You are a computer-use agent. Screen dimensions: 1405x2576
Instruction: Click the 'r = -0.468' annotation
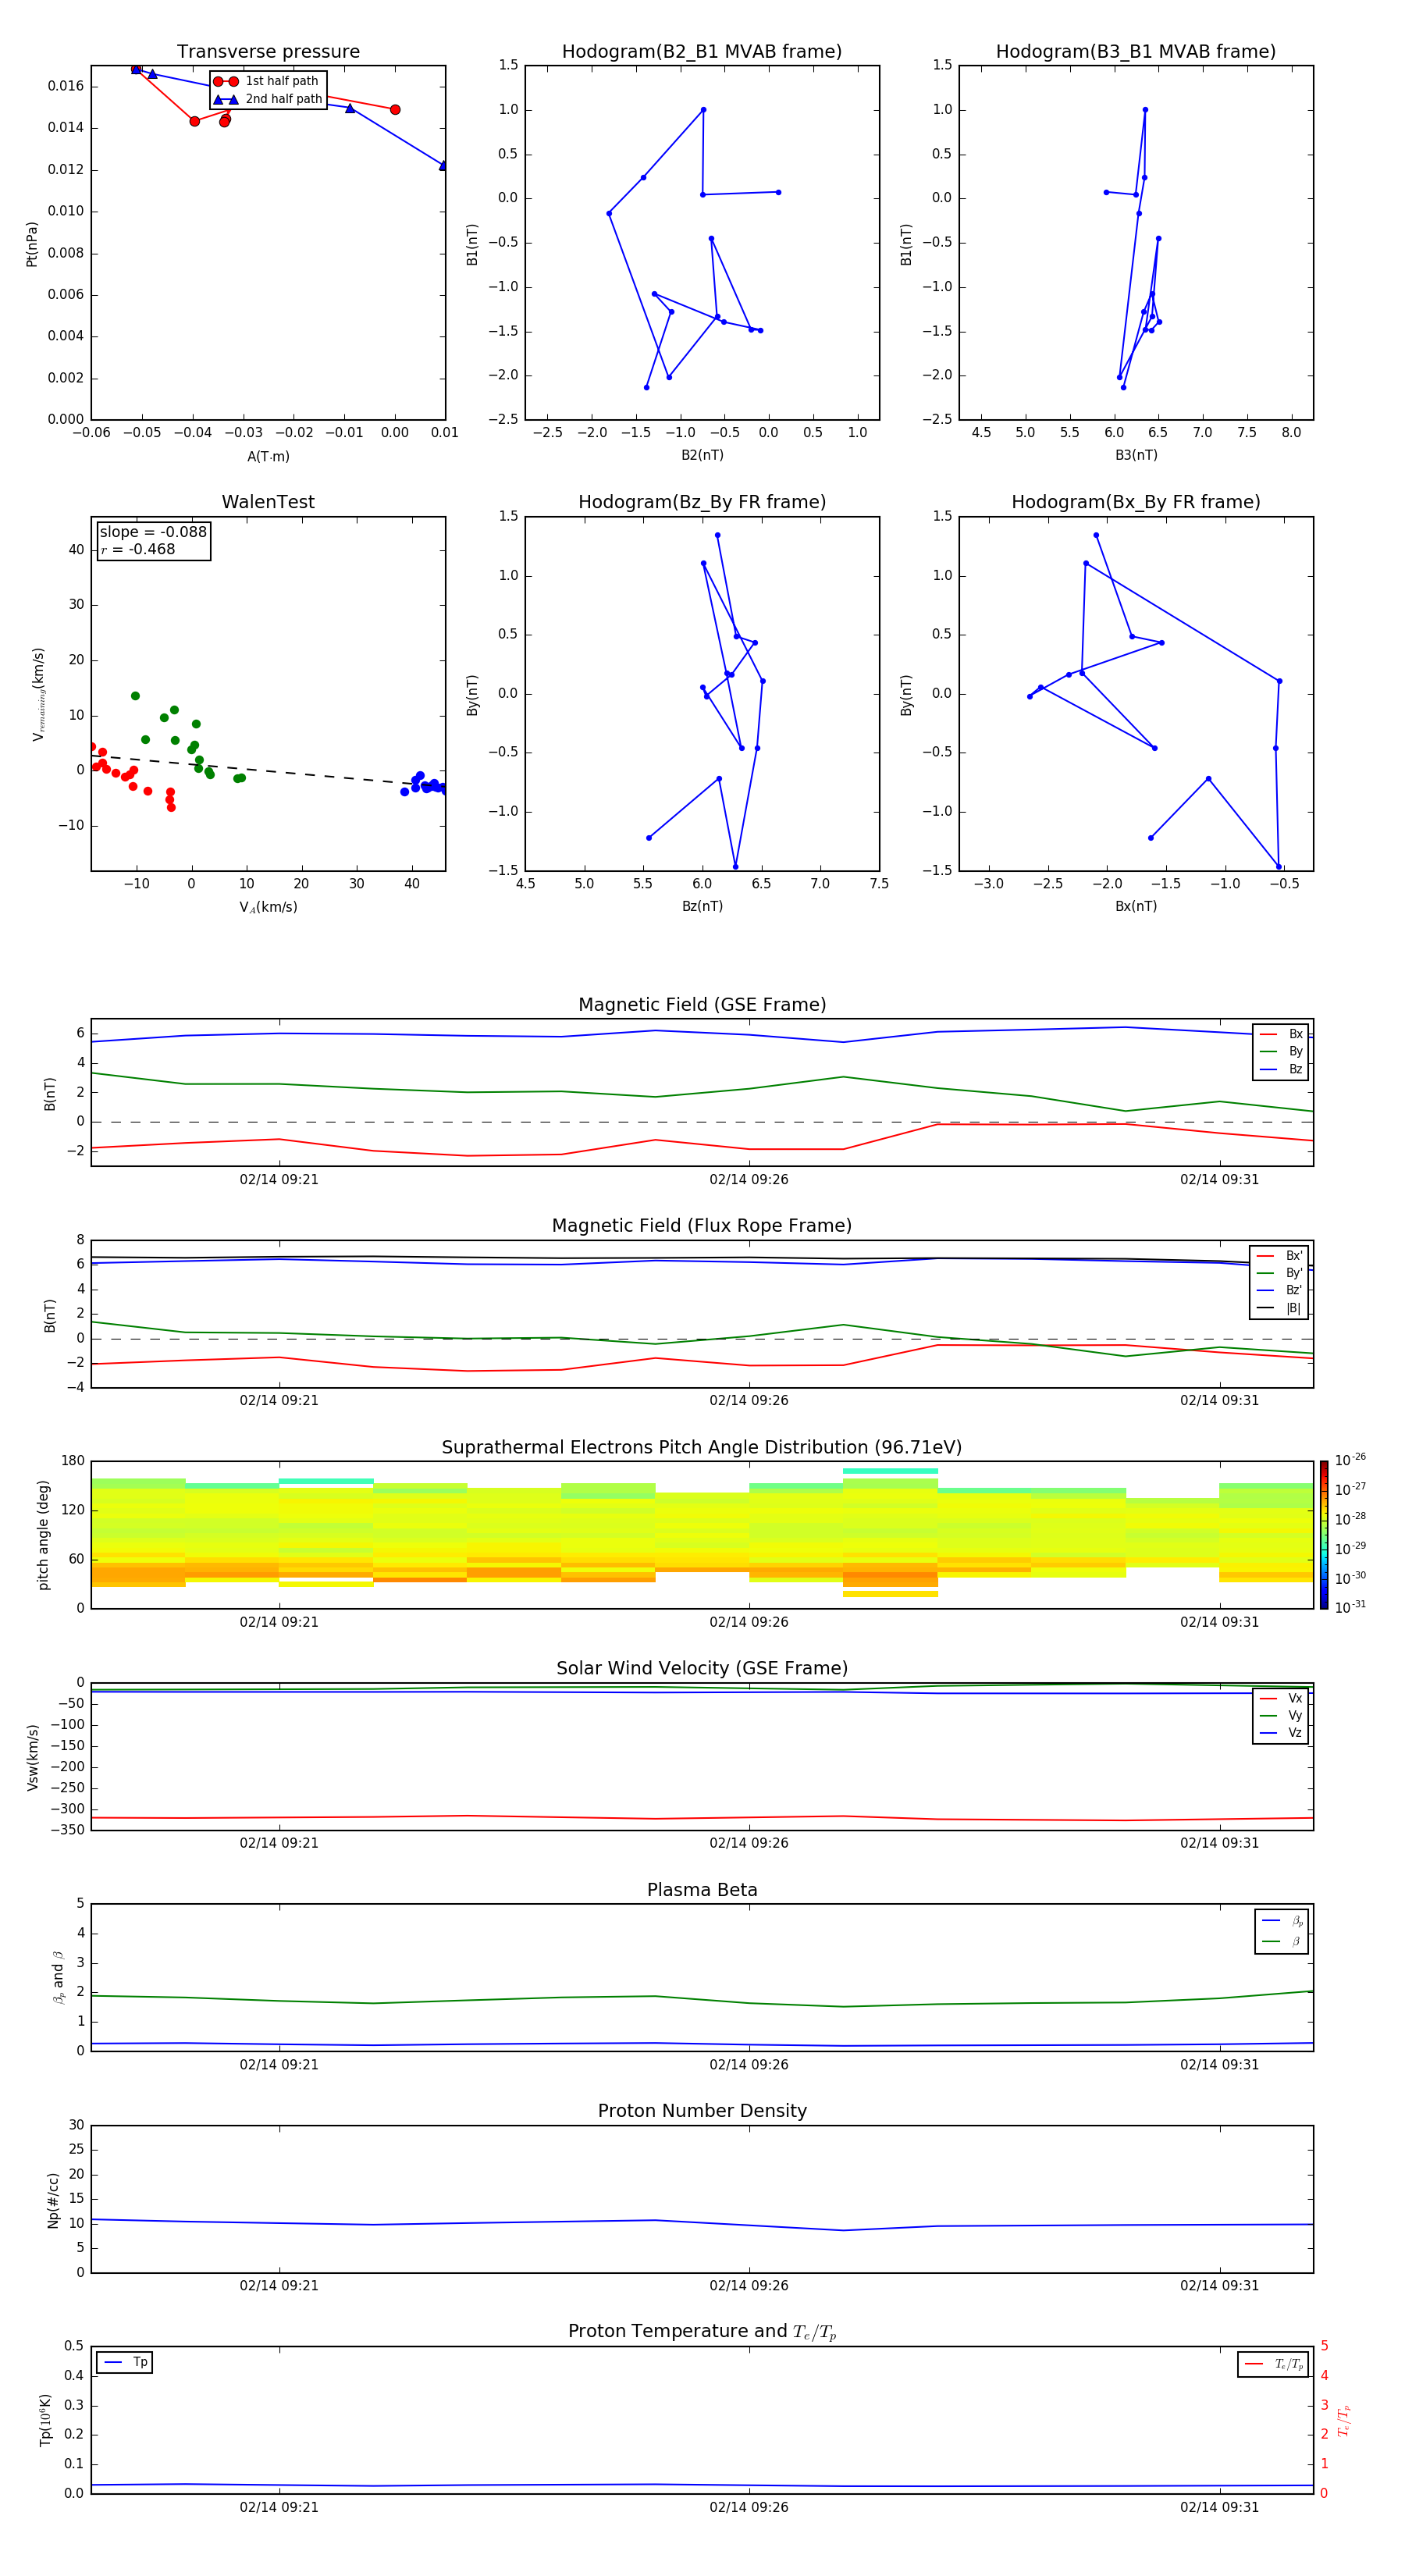point(138,549)
